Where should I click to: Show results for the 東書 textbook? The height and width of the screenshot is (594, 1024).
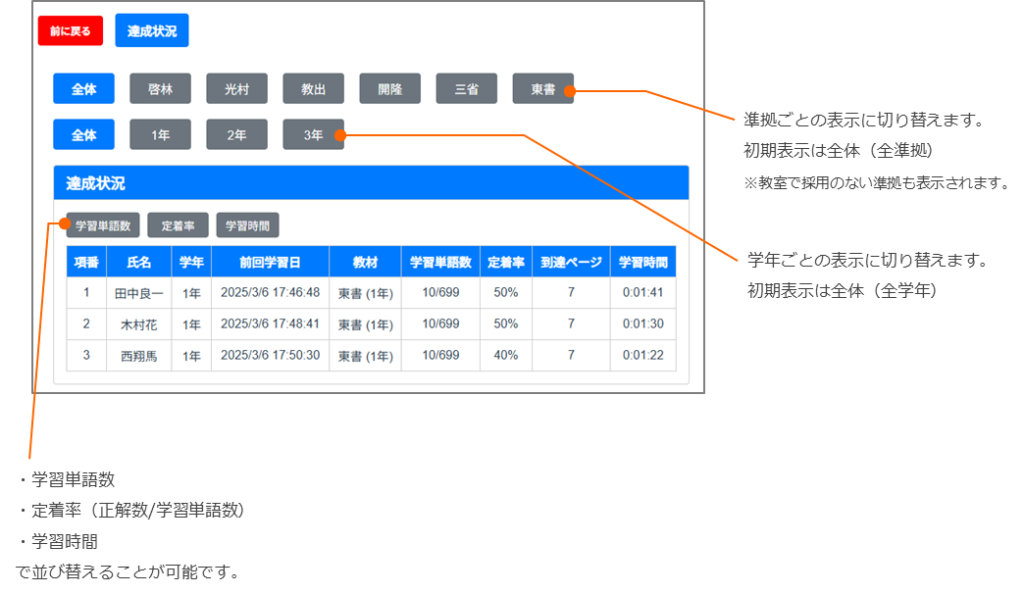pyautogui.click(x=543, y=89)
